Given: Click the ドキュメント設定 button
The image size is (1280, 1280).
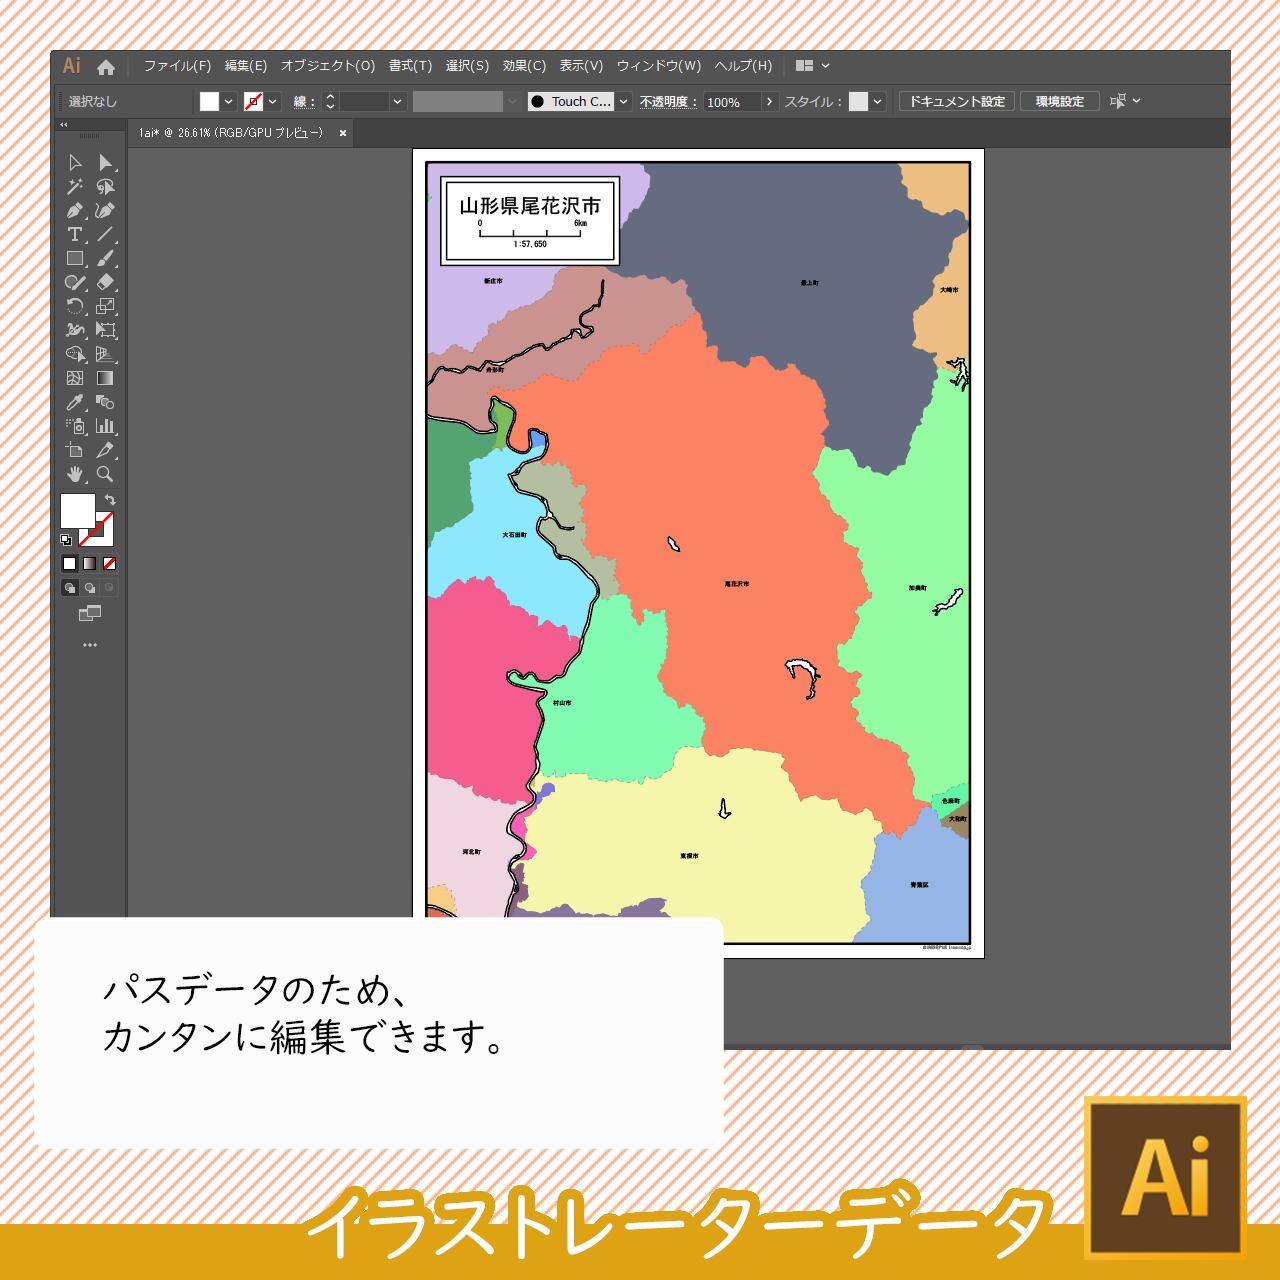Looking at the screenshot, I should [x=957, y=101].
